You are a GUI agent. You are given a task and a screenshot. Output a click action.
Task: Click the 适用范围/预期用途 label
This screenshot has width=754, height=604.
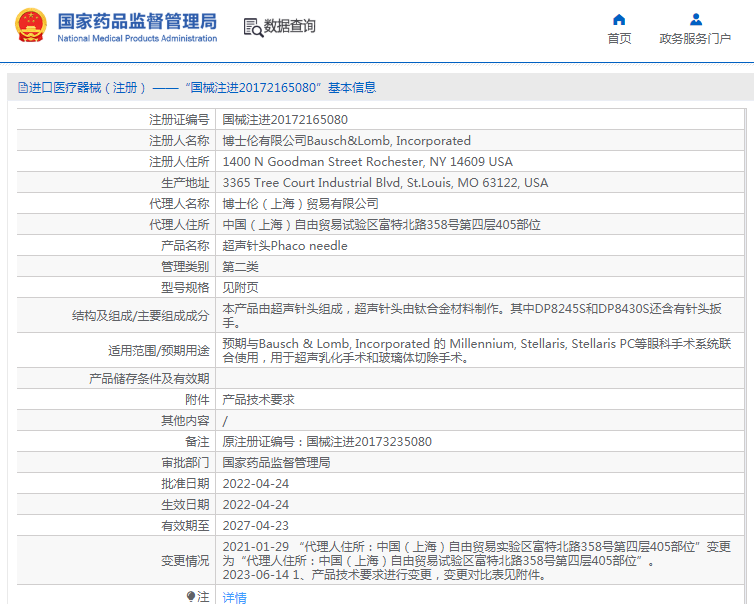coord(158,351)
